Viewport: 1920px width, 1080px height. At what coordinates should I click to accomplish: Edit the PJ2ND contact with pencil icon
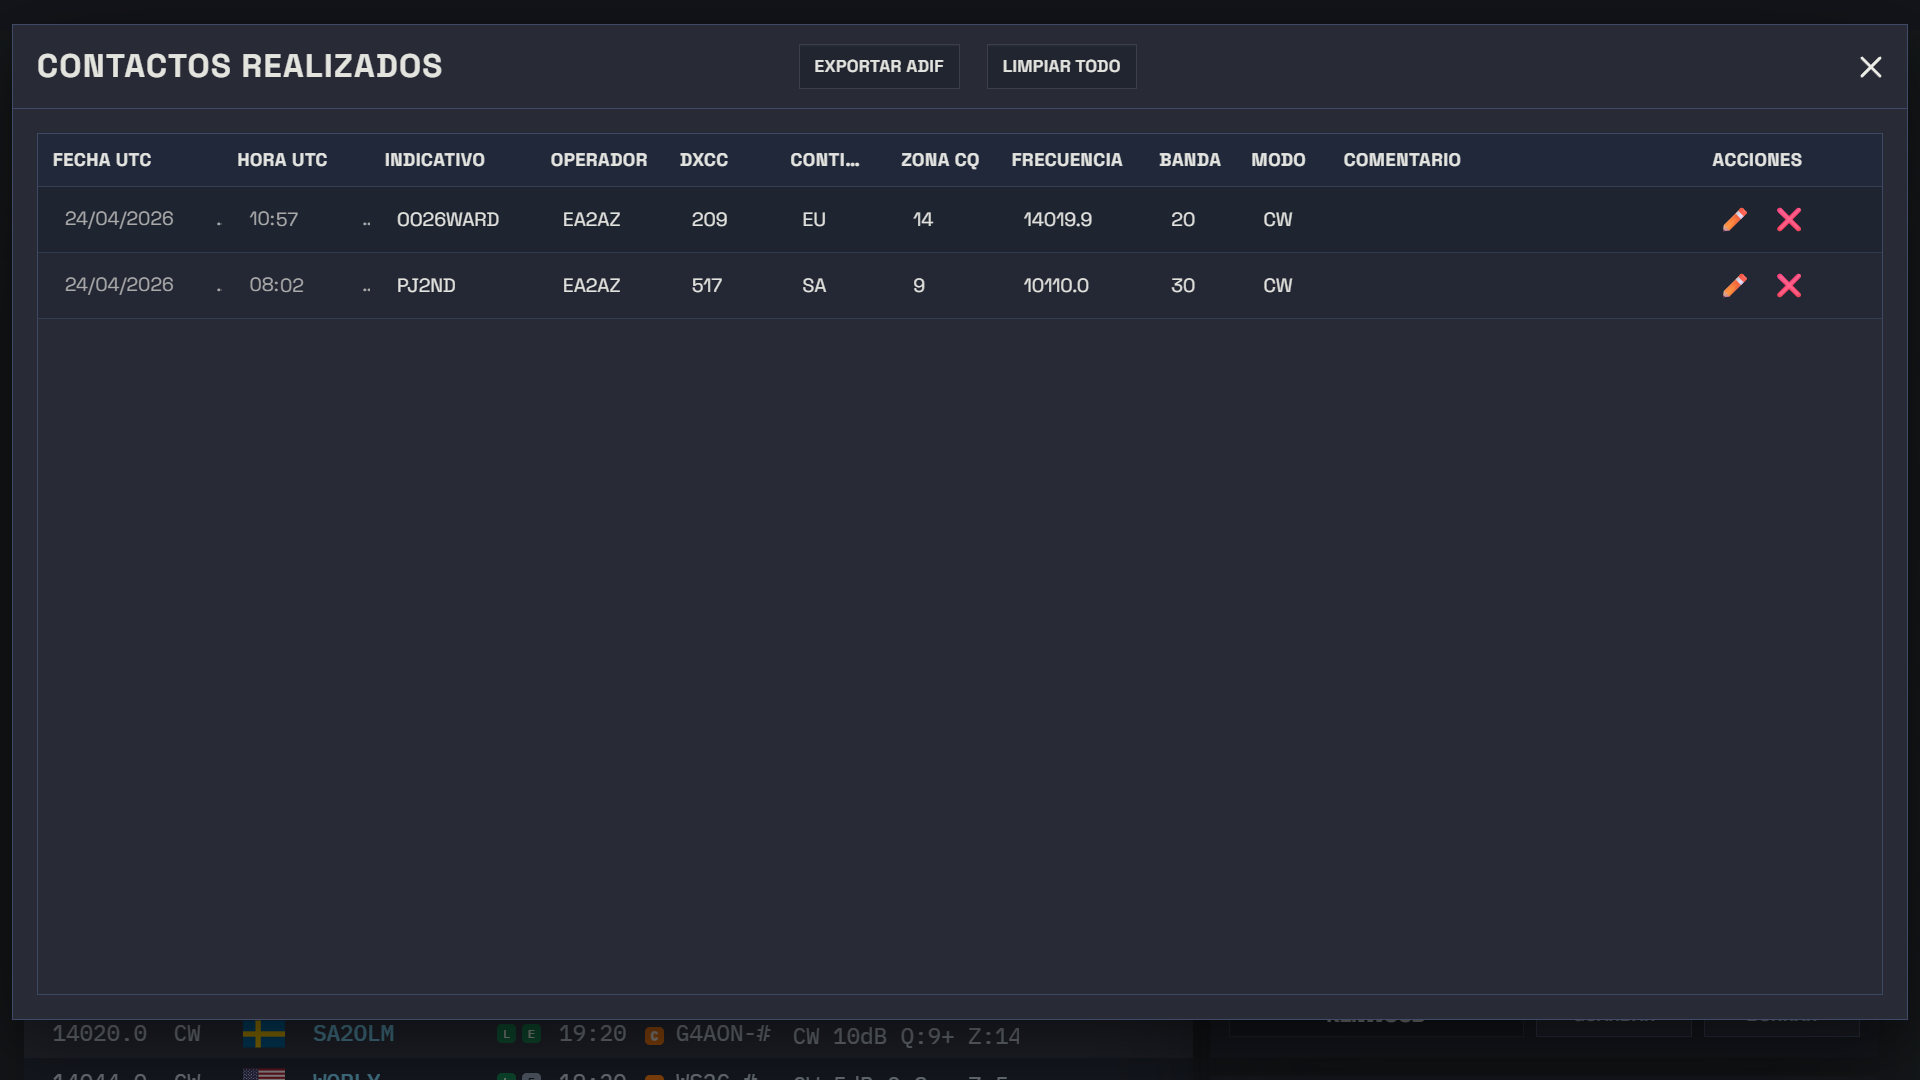coord(1735,286)
